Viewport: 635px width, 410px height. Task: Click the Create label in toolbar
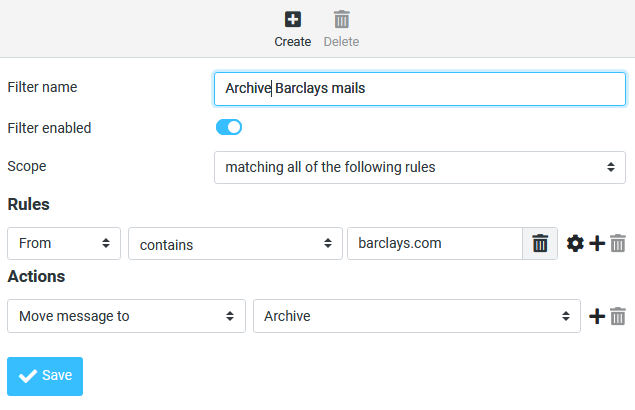pyautogui.click(x=293, y=42)
